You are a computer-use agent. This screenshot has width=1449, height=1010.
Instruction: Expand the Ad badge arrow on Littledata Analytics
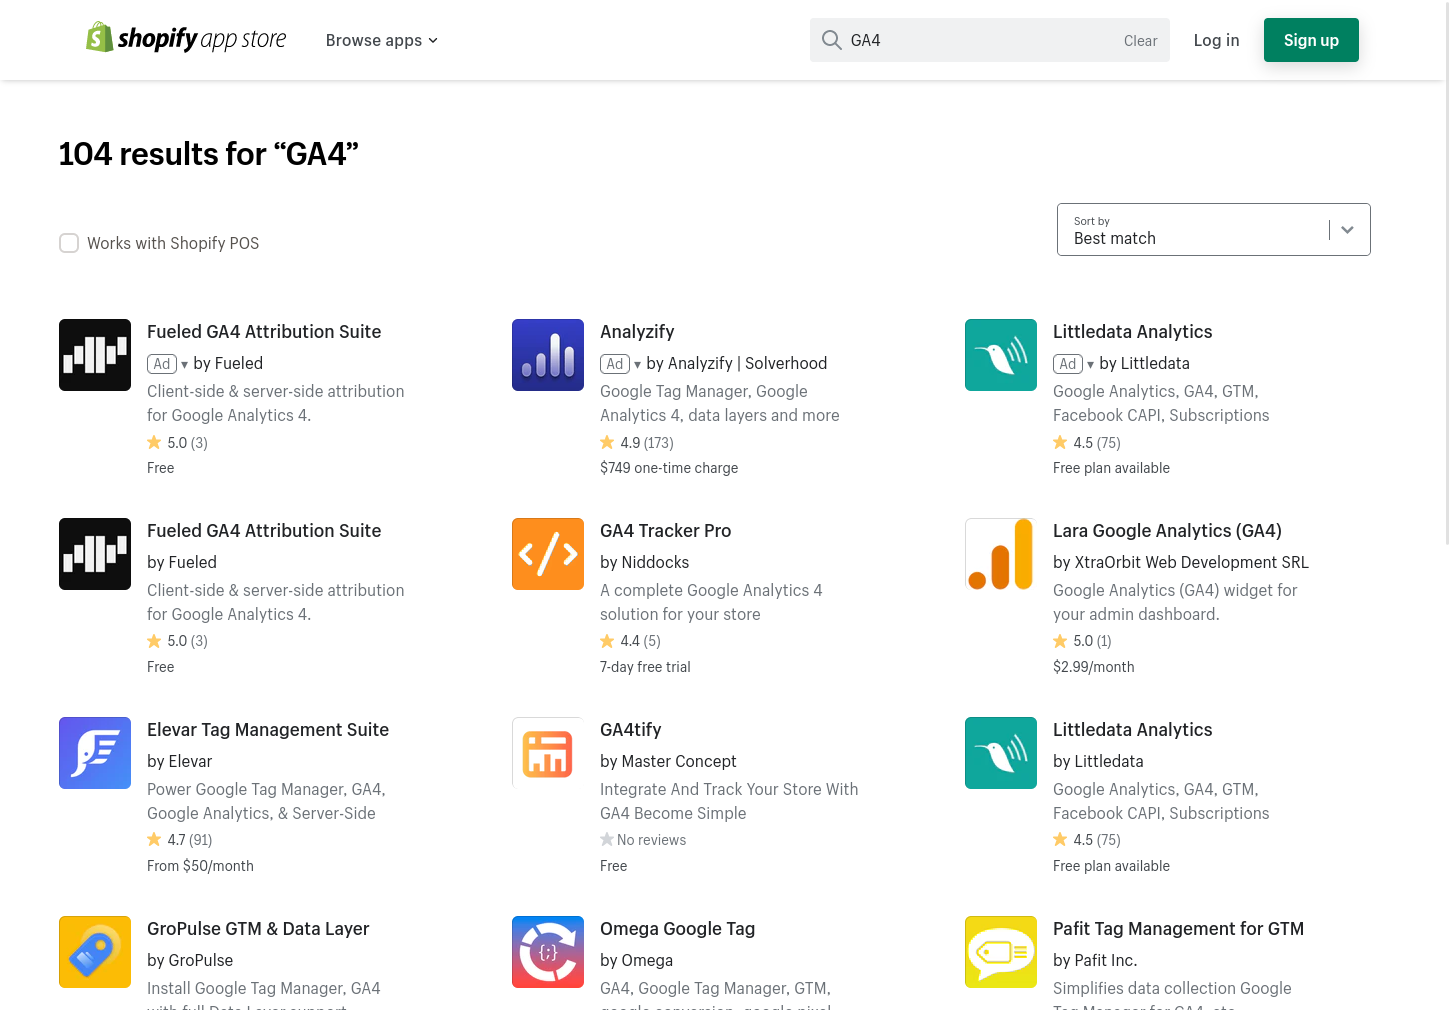1090,365
